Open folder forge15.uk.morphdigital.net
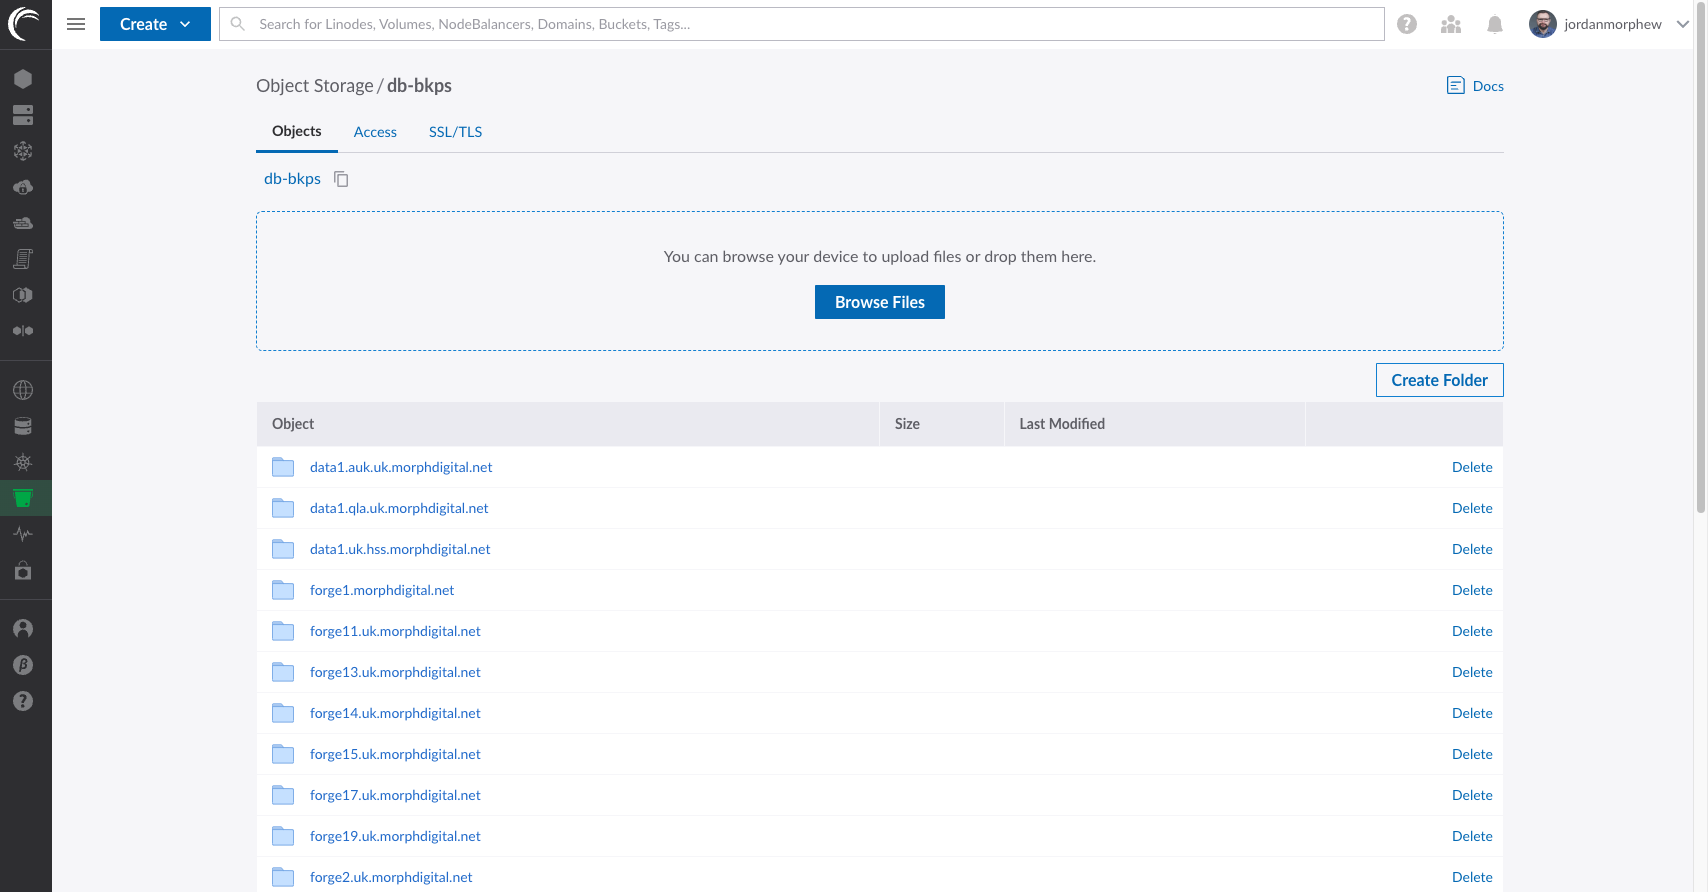The width and height of the screenshot is (1708, 892). click(395, 754)
